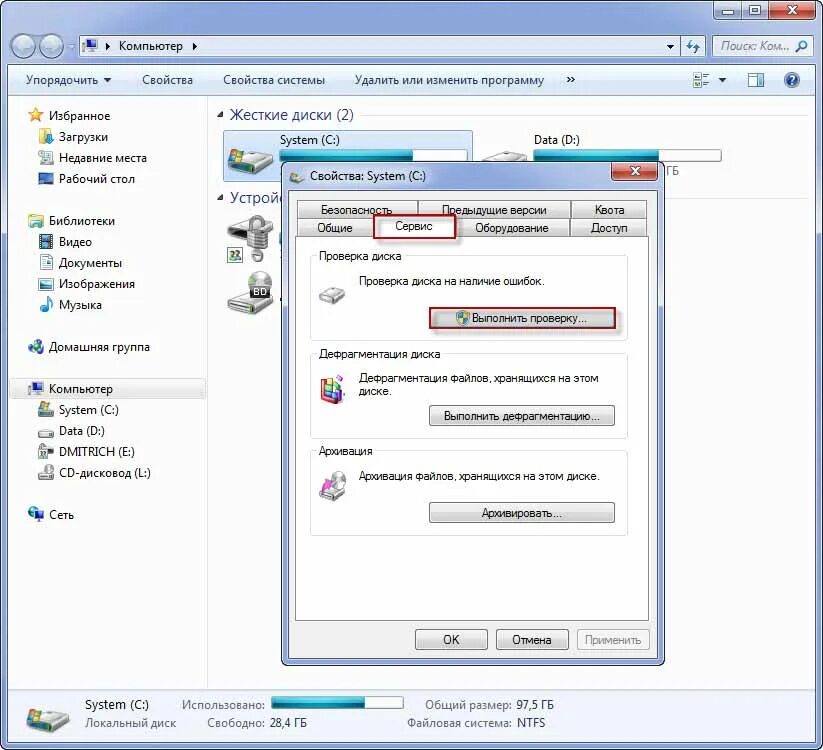The image size is (823, 750).
Task: Select Библиотеки in navigation pane
Action: click(x=71, y=221)
